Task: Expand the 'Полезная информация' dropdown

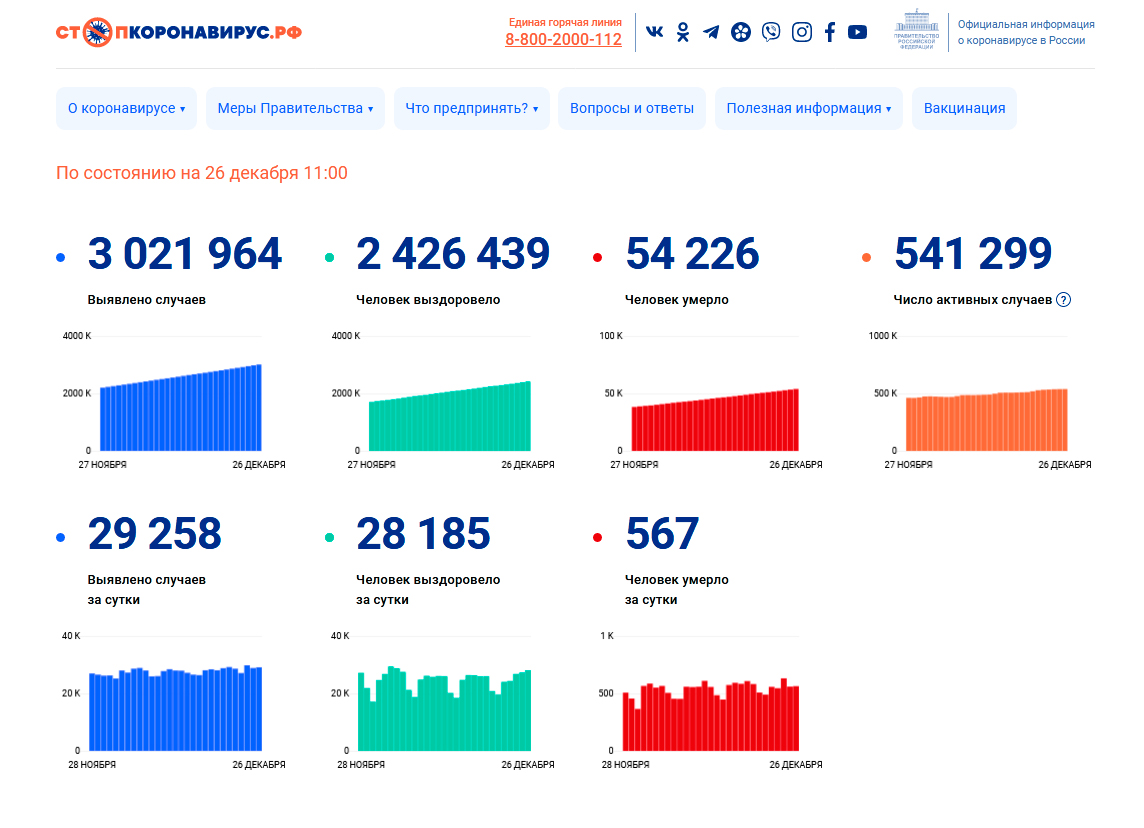Action: click(808, 108)
